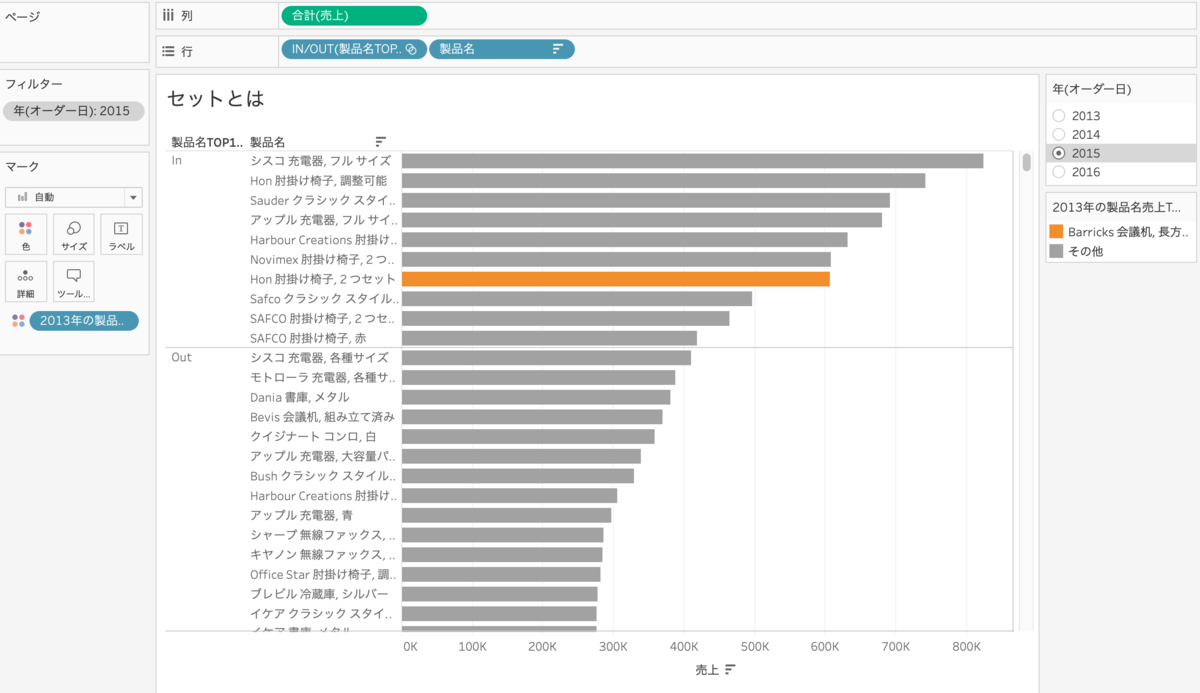Click the Dania 書庫, メタル bar
1200x693 pixels.
click(x=536, y=397)
